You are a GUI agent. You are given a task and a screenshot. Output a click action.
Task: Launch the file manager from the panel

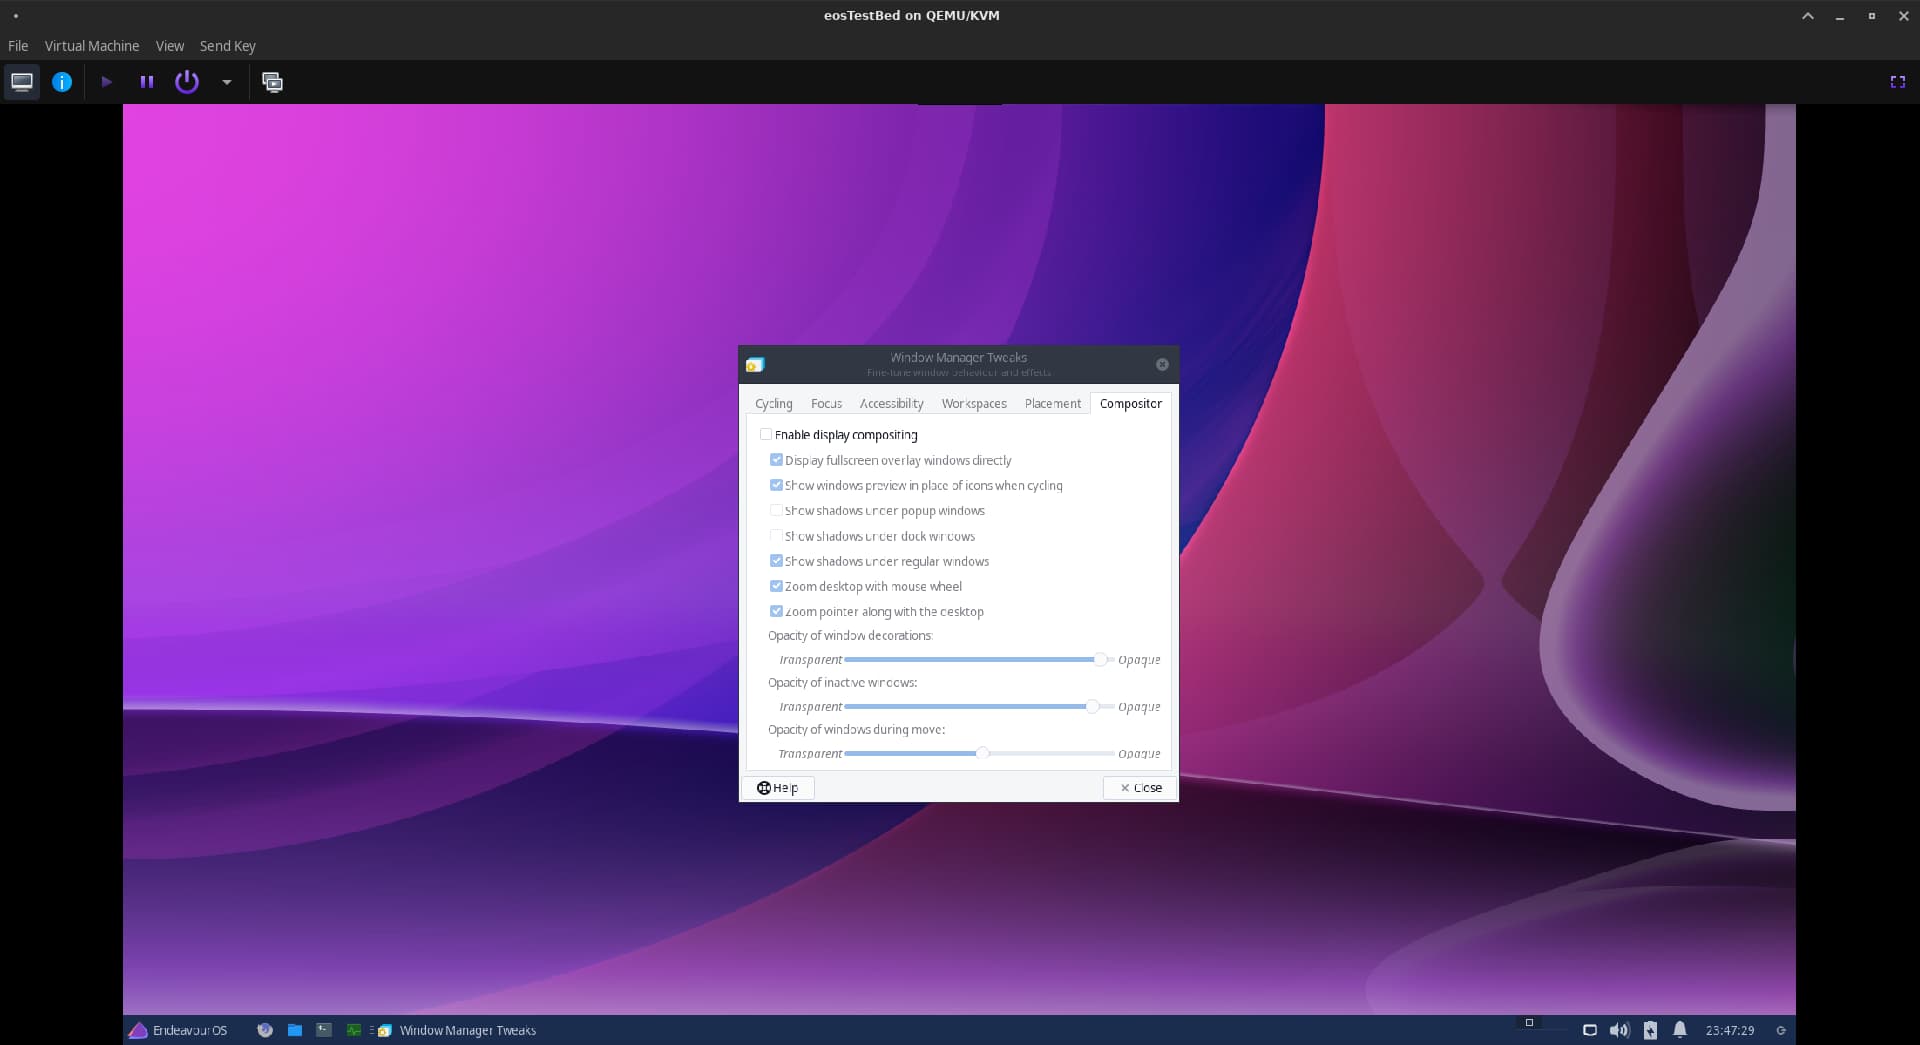pos(295,1030)
